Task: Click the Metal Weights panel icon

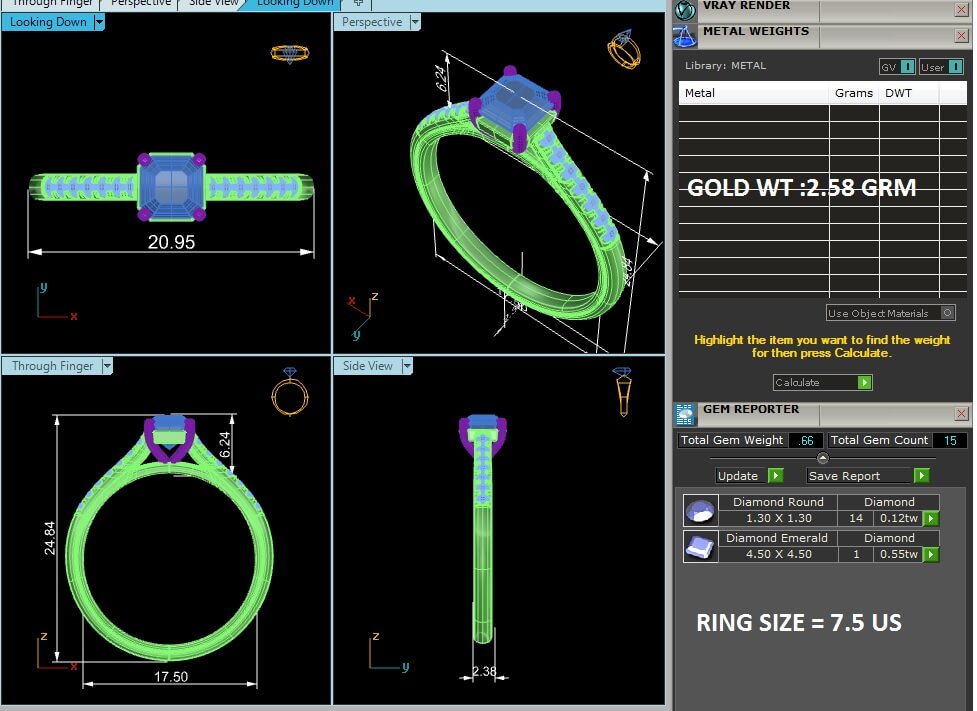Action: coord(684,36)
